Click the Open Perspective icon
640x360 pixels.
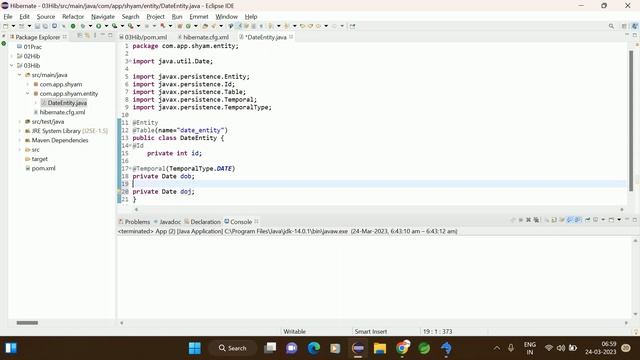point(624,26)
